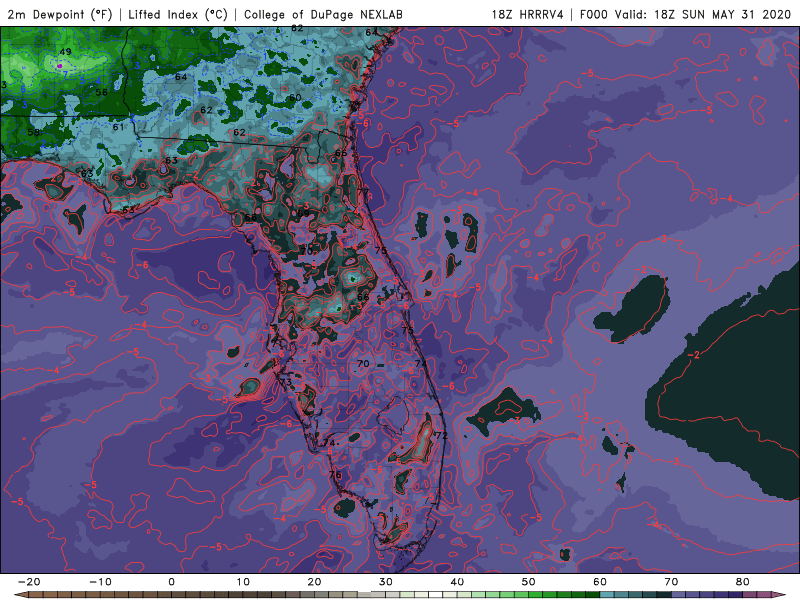Click the 77 dewpoint value on the east coast
This screenshot has width=800, height=600.
click(x=363, y=192)
